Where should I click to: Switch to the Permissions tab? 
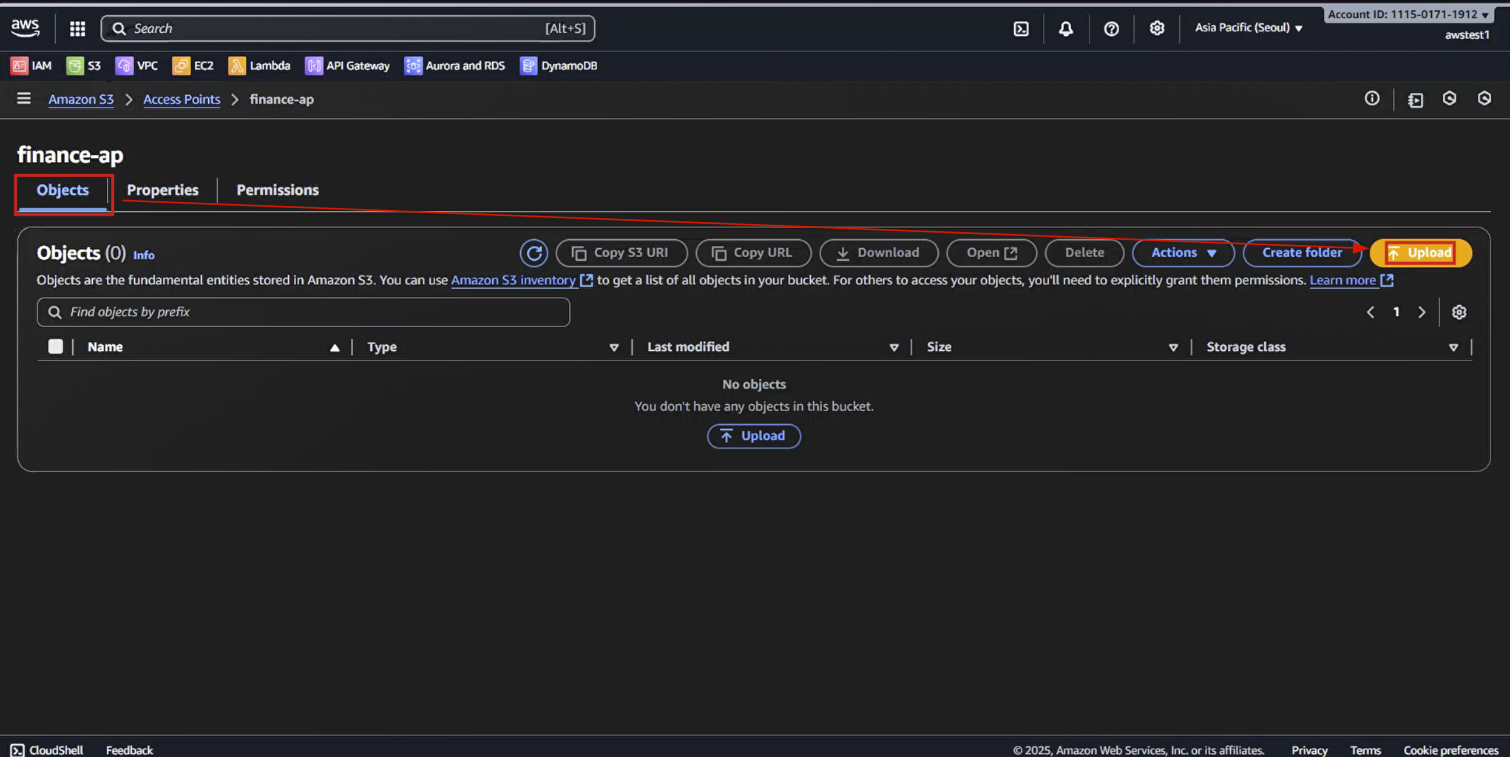278,190
